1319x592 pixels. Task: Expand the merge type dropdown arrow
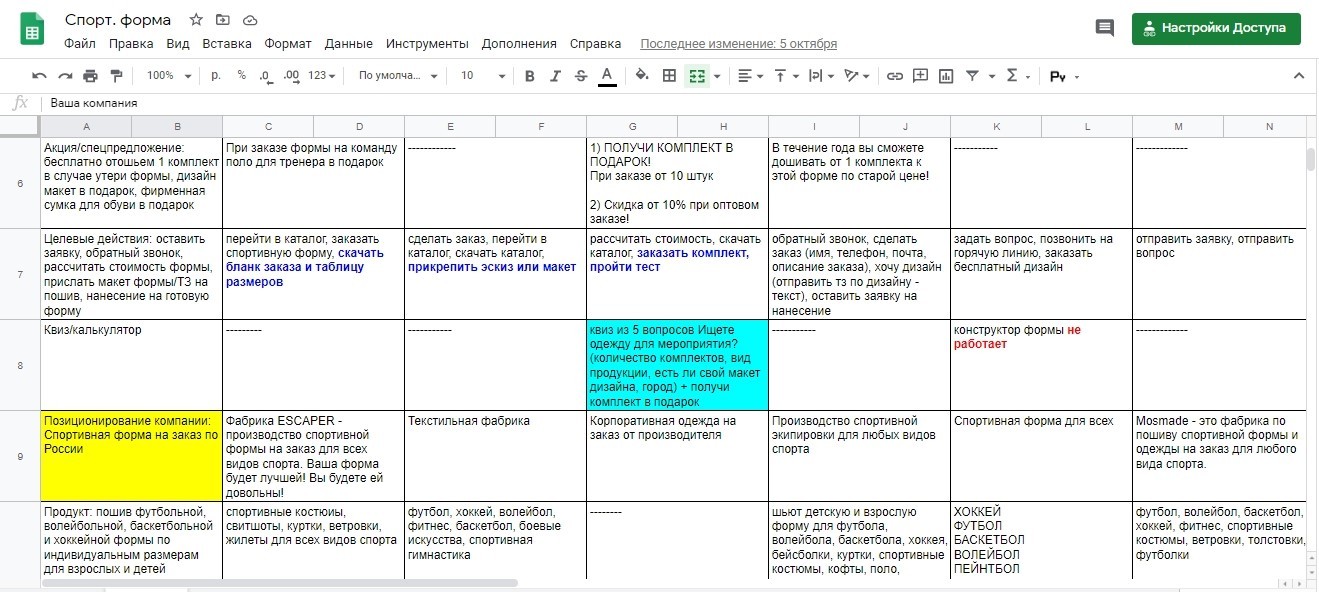[x=717, y=76]
